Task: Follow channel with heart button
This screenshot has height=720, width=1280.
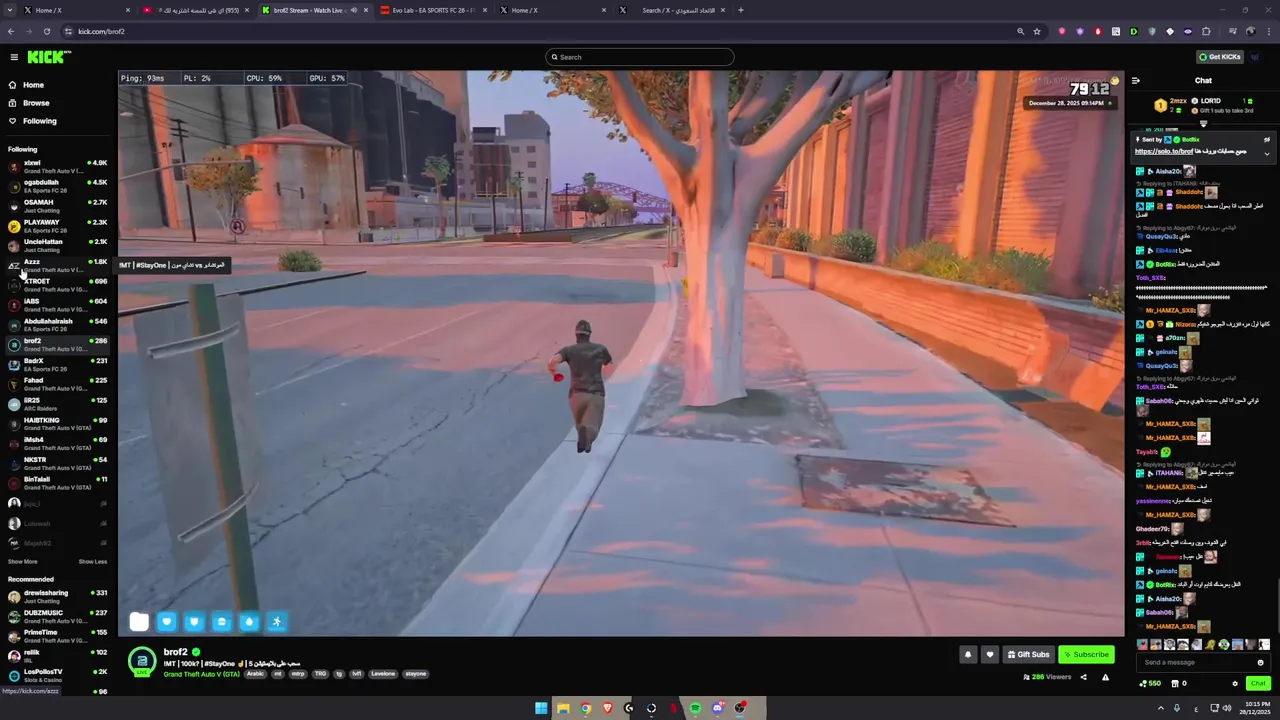Action: coord(990,655)
